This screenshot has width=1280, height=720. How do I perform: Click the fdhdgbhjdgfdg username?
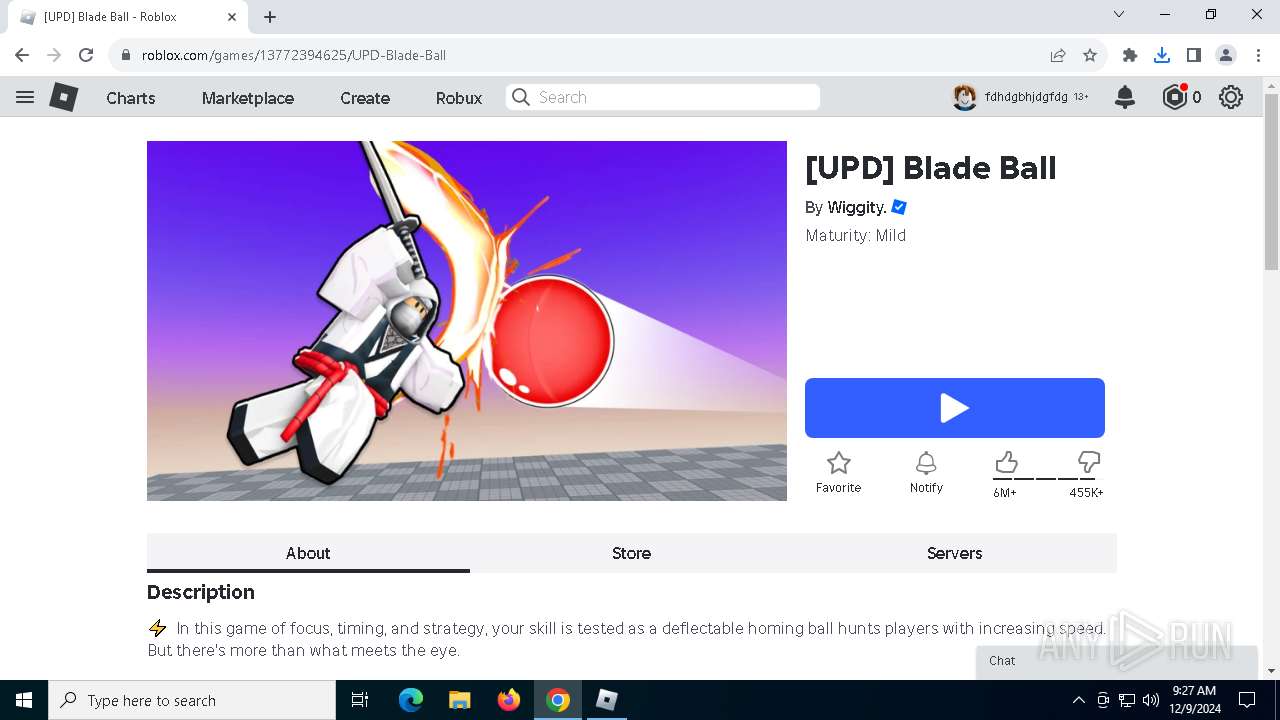pyautogui.click(x=1026, y=97)
